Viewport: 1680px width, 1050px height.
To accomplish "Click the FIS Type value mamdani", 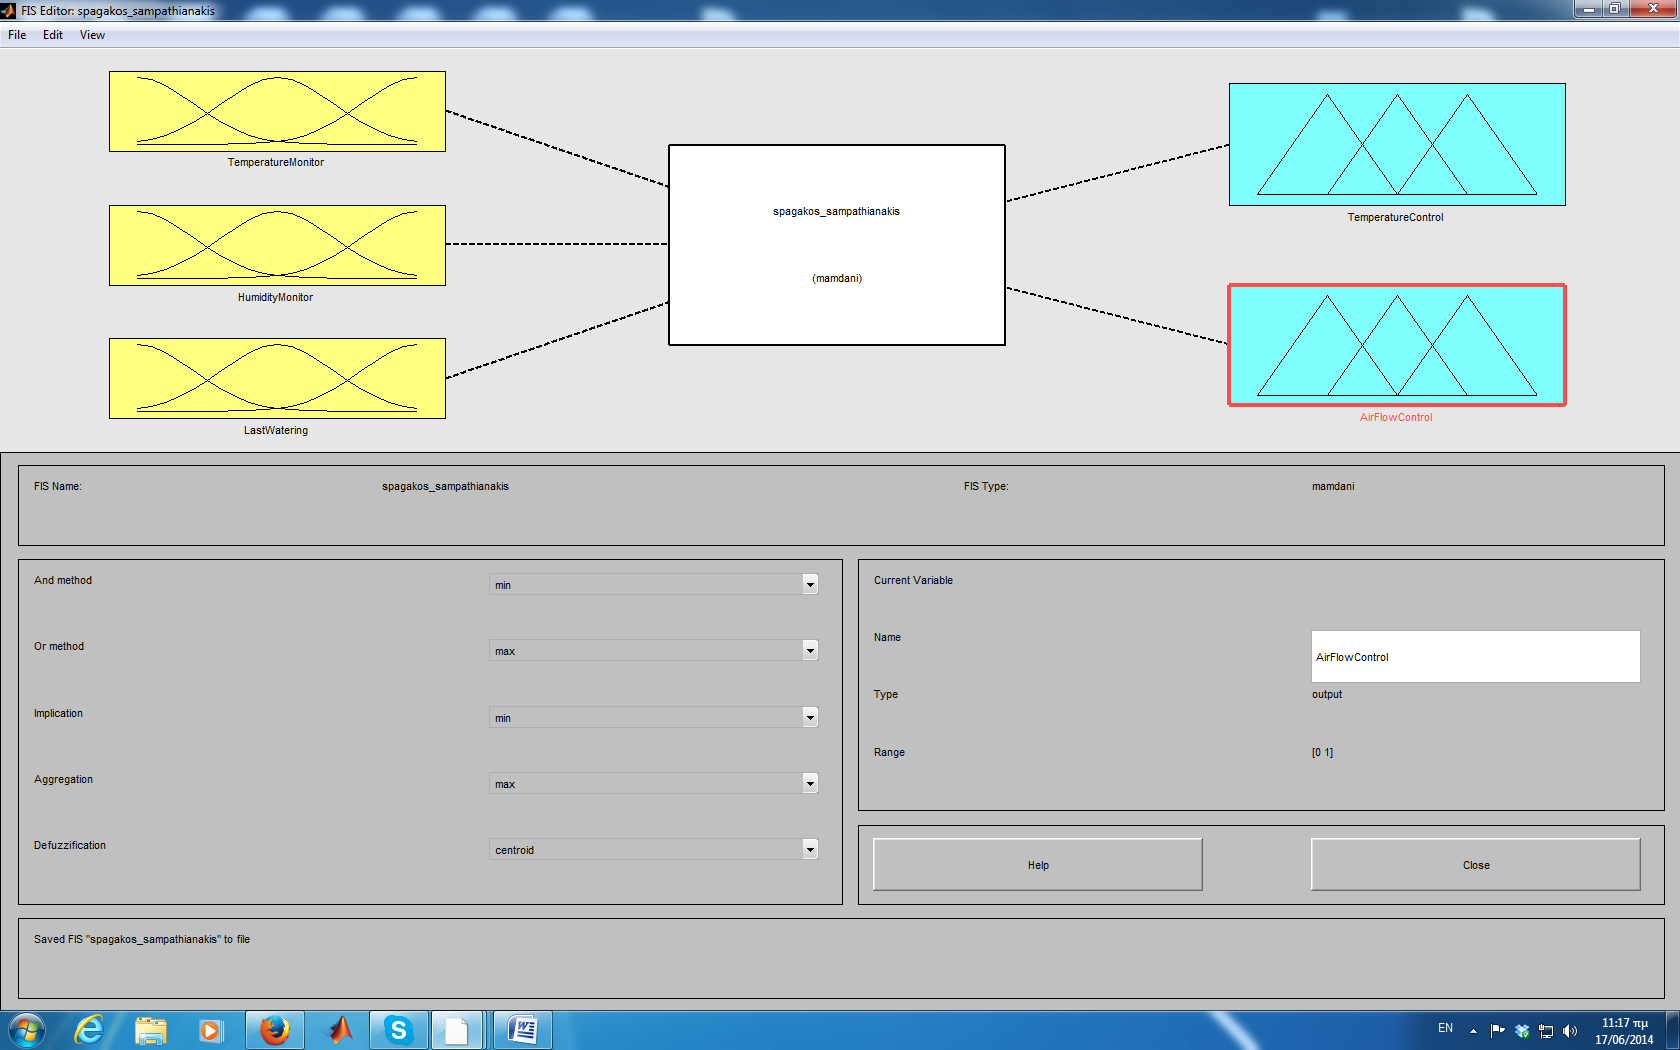I will coord(1333,486).
